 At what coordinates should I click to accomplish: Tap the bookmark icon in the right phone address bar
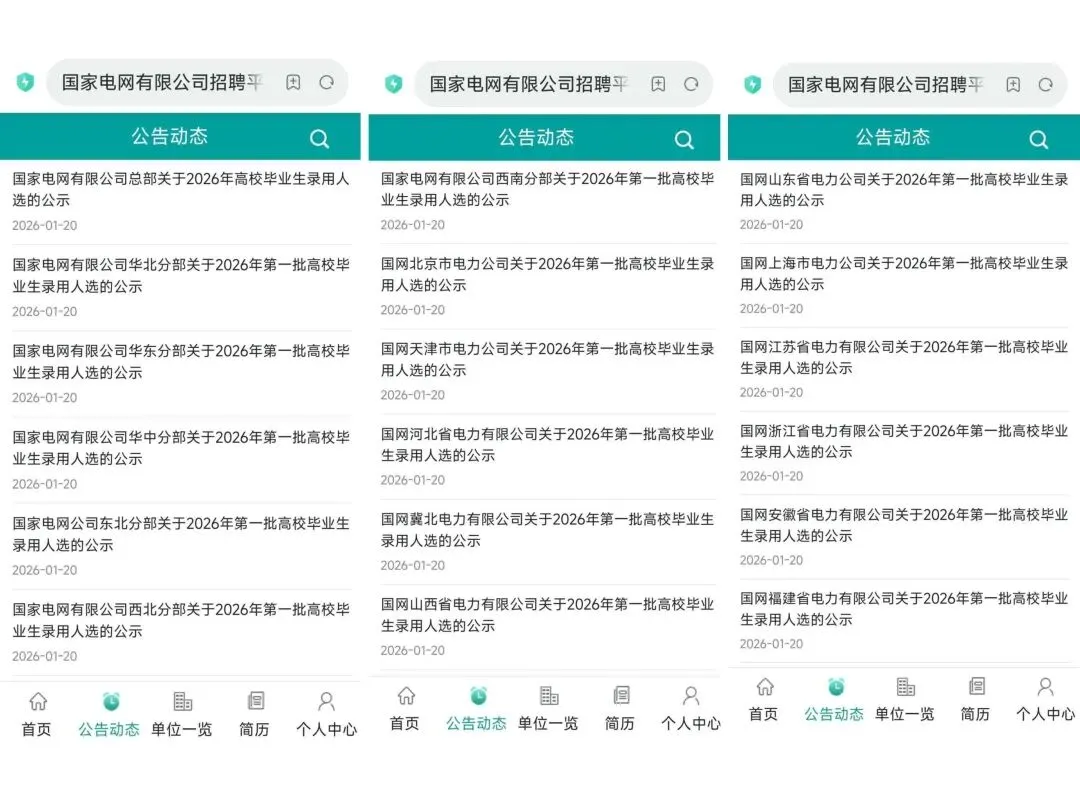point(1013,85)
